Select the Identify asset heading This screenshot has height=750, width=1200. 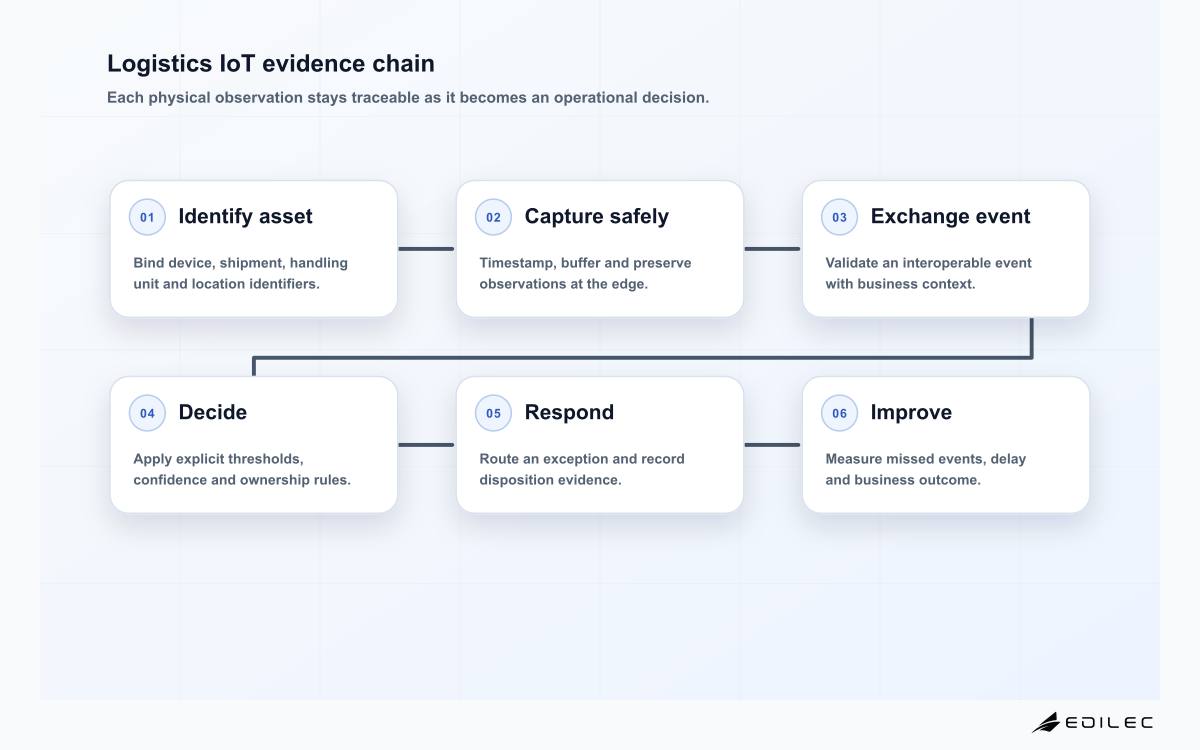click(245, 216)
